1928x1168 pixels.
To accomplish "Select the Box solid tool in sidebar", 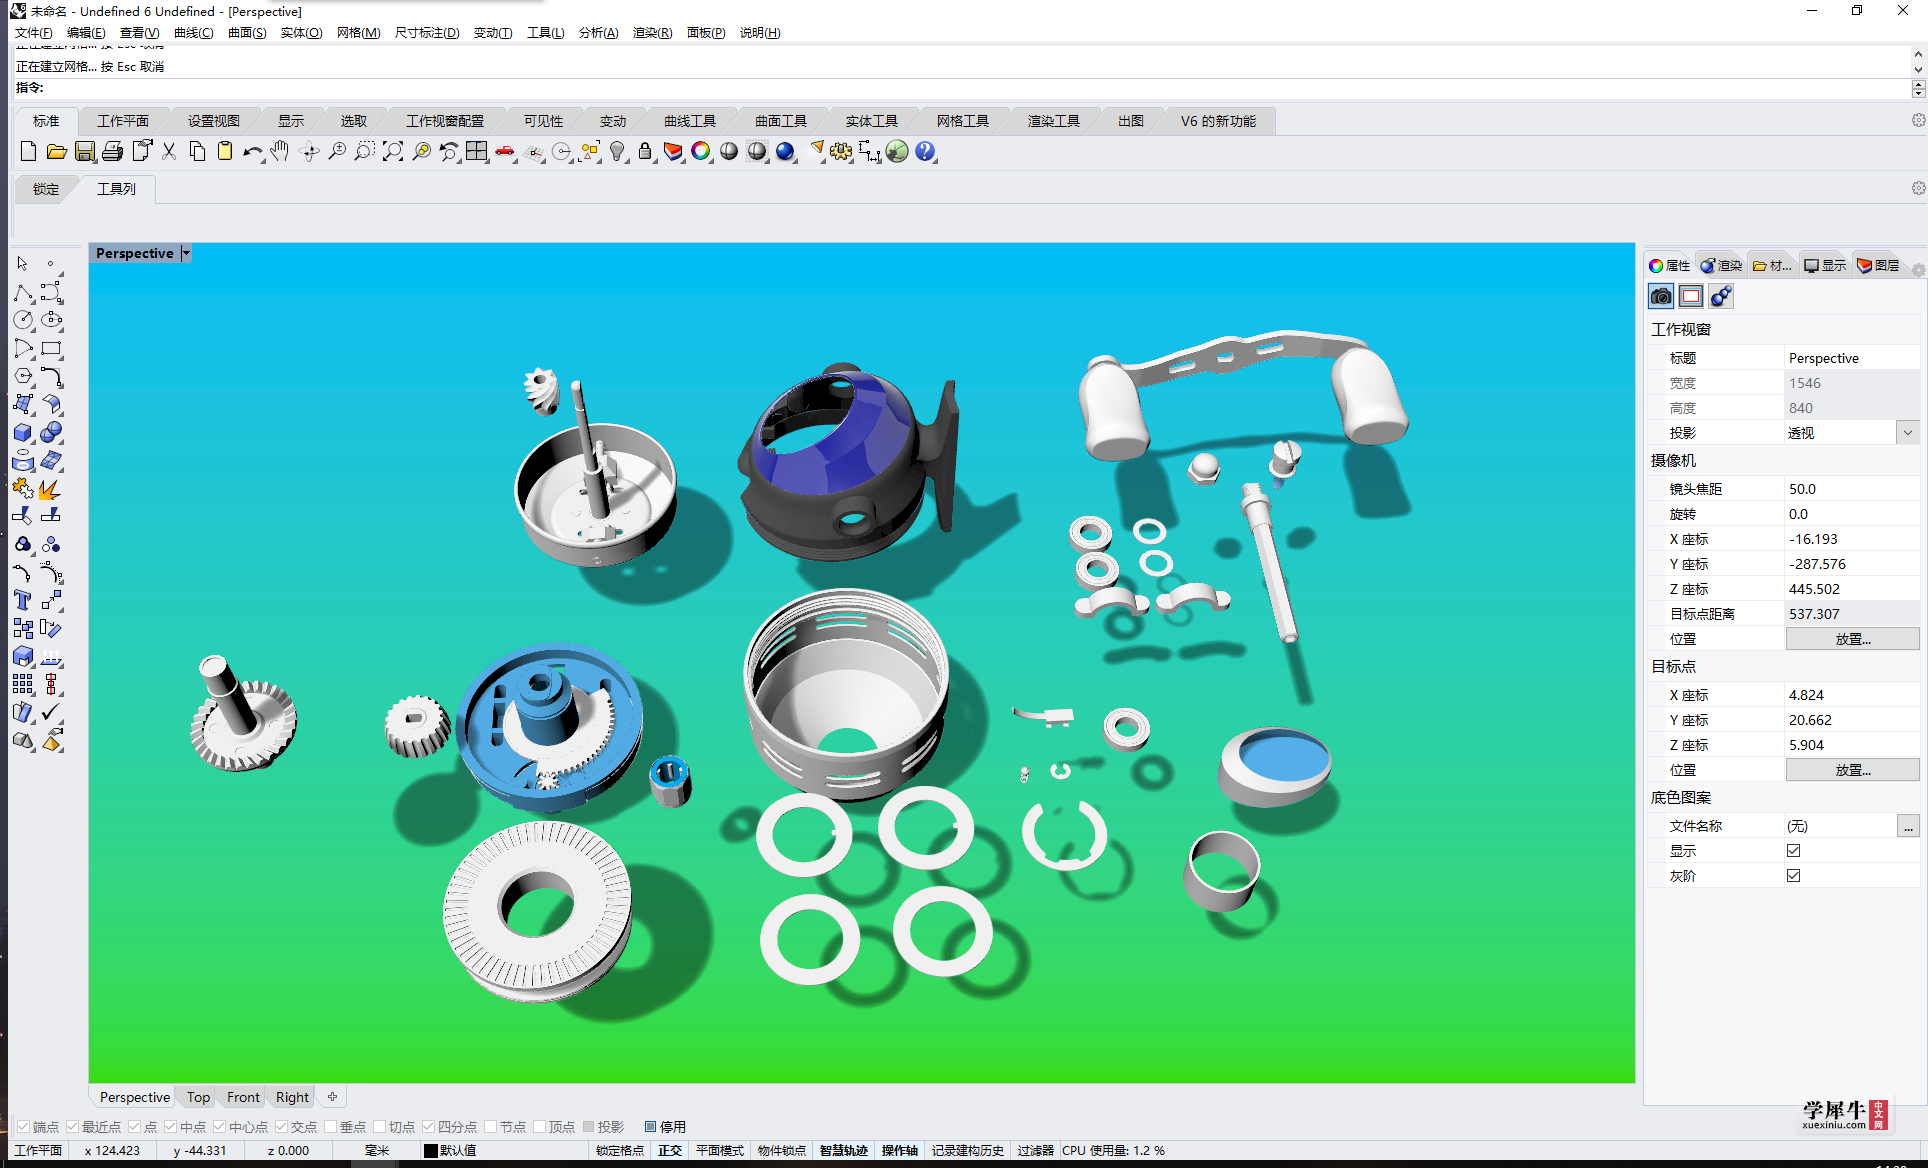I will [23, 432].
